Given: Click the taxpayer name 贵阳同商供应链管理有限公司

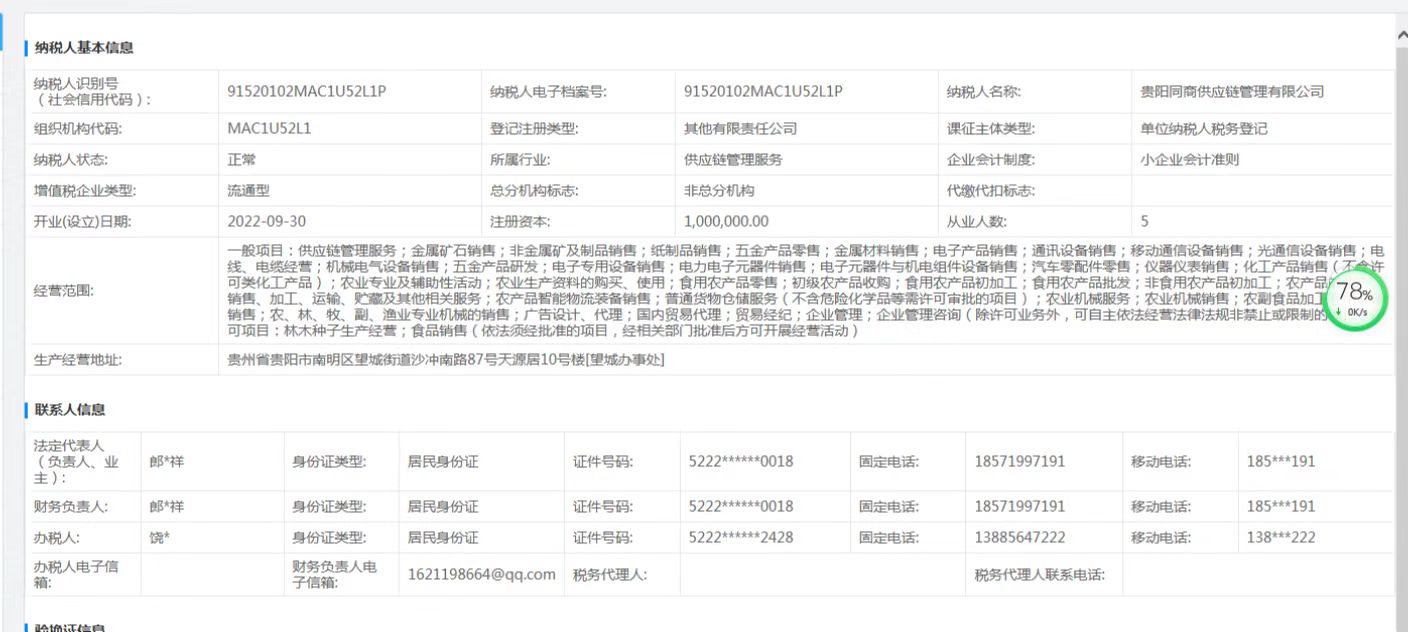Looking at the screenshot, I should tap(1232, 91).
